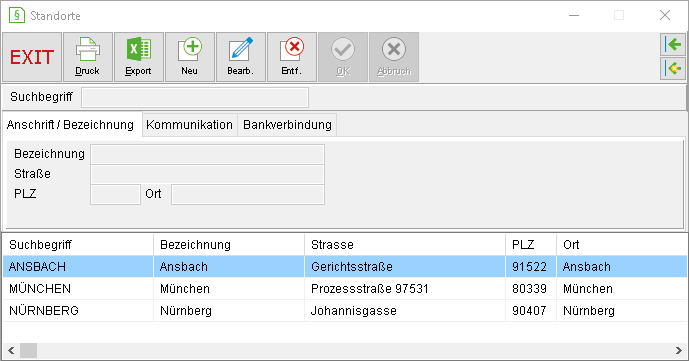Switch to the Bankverbindung tab
689x361 pixels.
click(287, 125)
